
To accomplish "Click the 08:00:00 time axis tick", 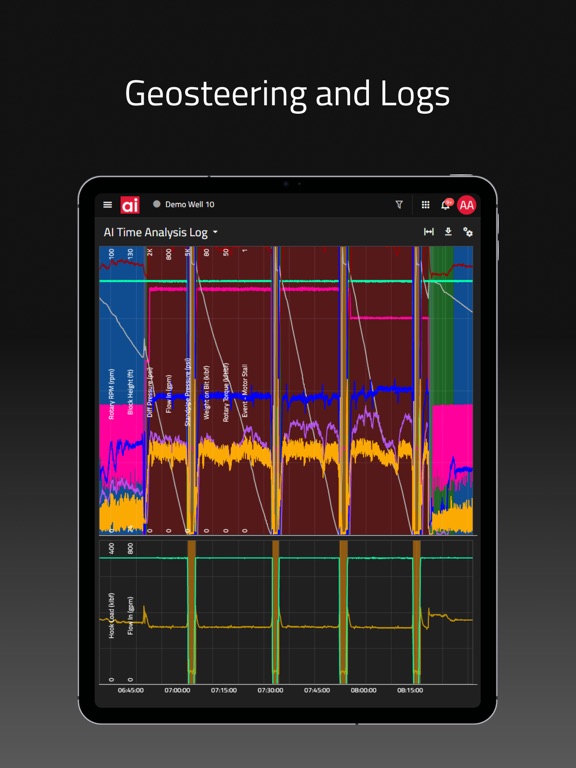I will click(x=363, y=690).
